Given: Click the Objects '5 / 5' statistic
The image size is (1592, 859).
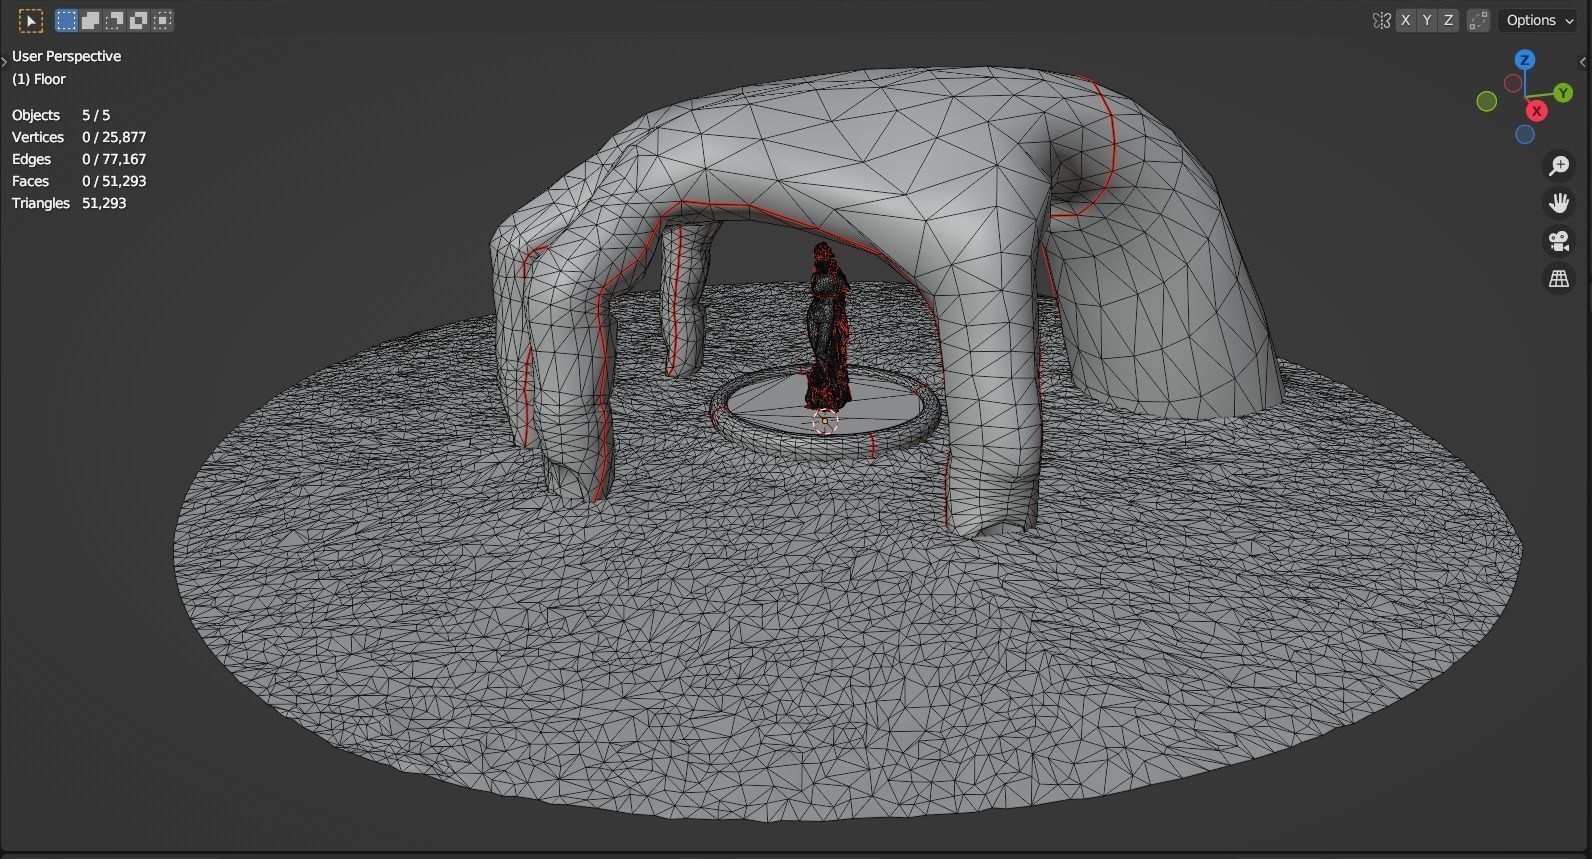Looking at the screenshot, I should click(96, 115).
